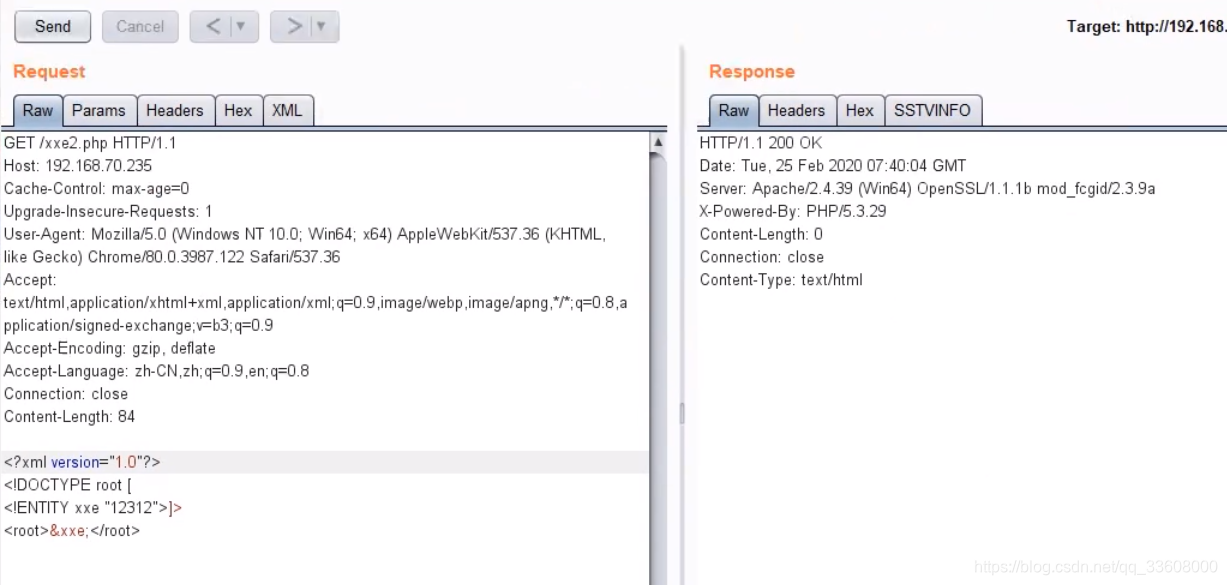The height and width of the screenshot is (585, 1227).
Task: Open the Response Headers tab
Action: pyautogui.click(x=797, y=111)
